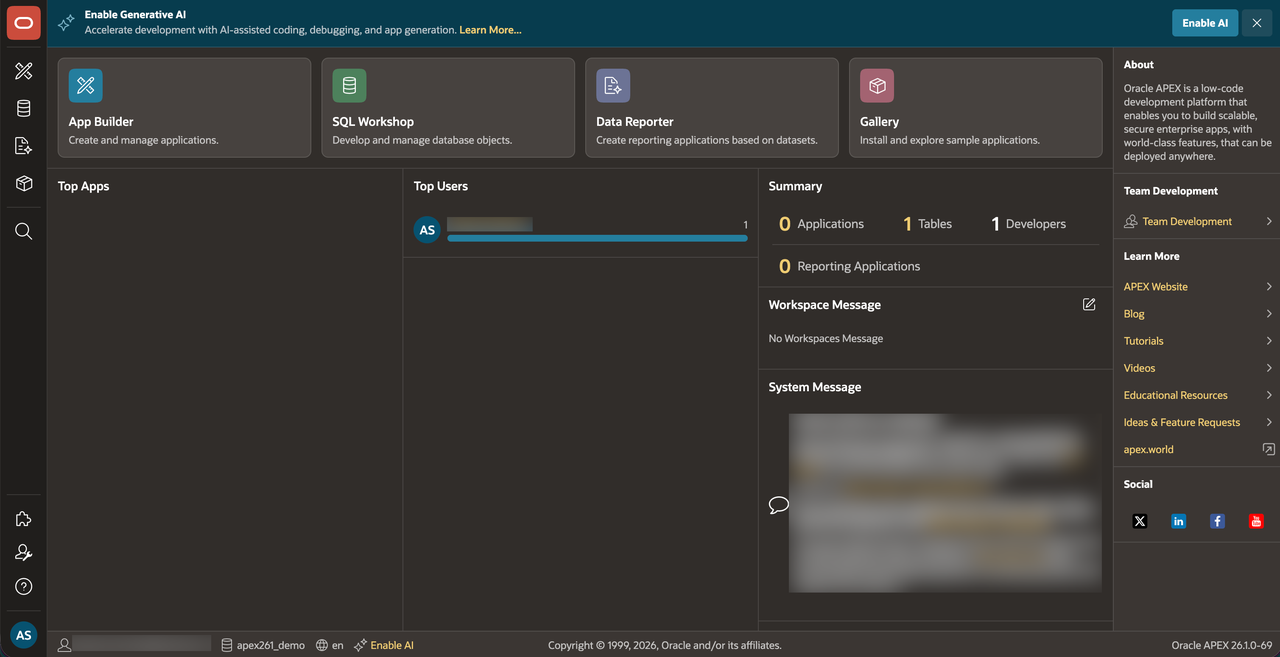The image size is (1280, 657).
Task: Open the Facebook social icon
Action: pos(1217,521)
